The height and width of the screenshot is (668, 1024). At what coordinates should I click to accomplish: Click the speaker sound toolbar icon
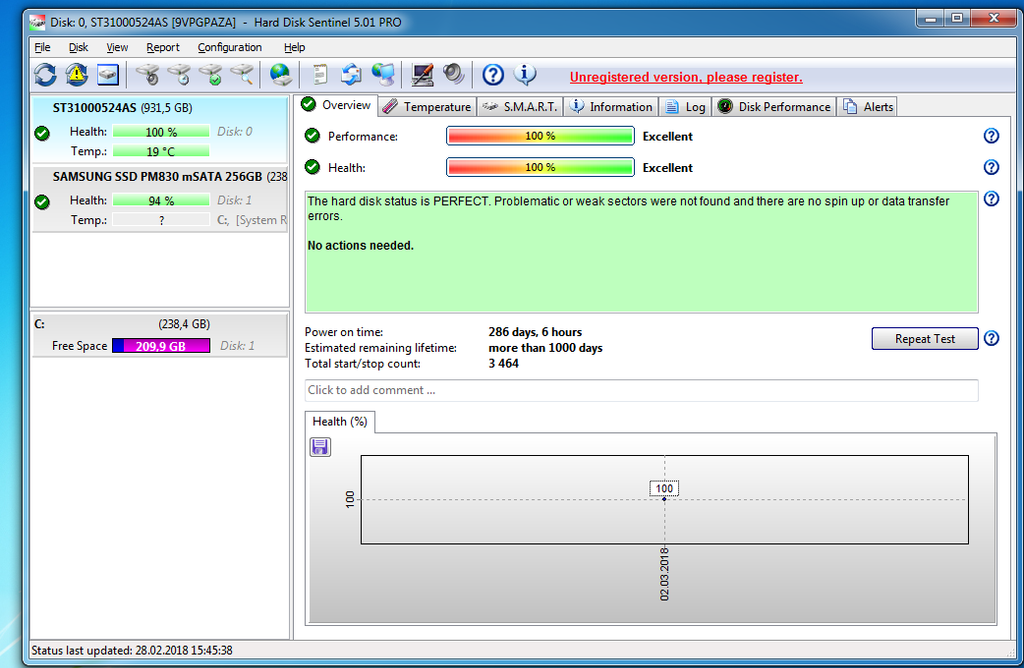453,74
